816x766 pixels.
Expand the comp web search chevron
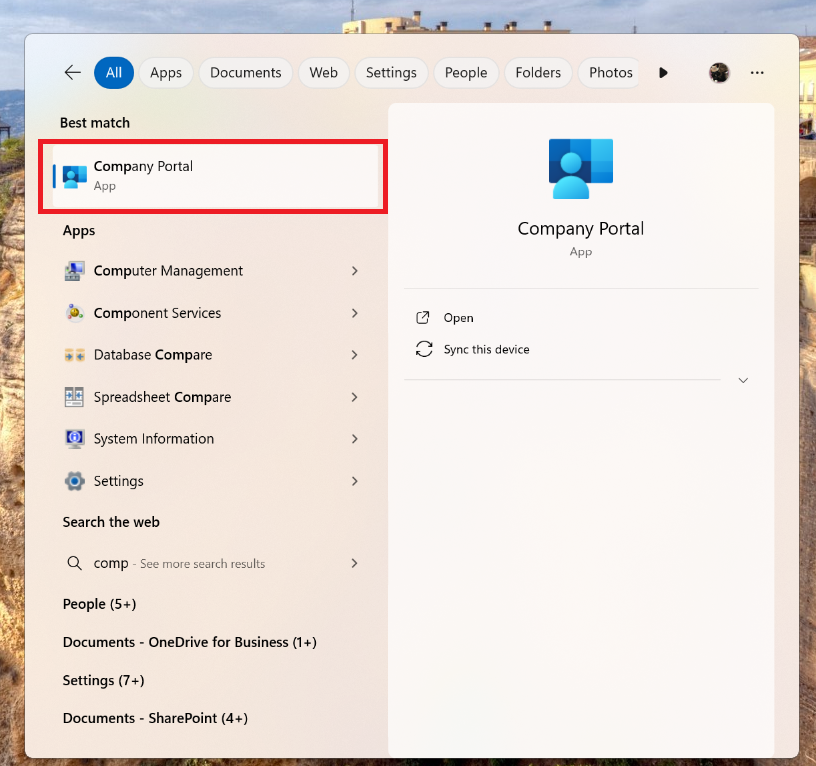click(x=354, y=563)
